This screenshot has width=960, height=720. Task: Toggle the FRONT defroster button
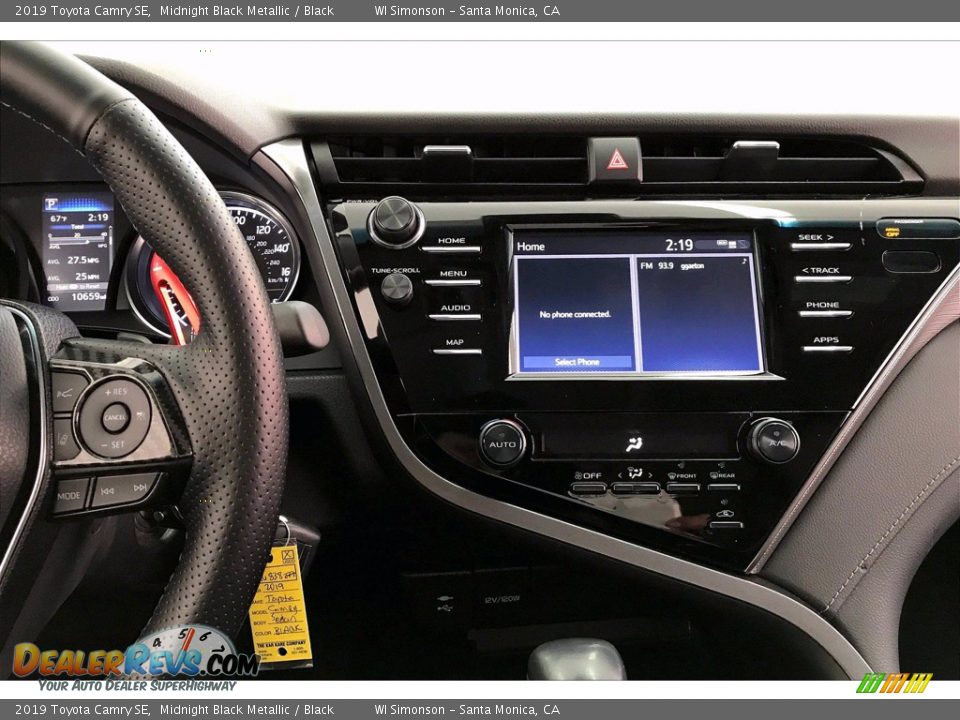tap(683, 481)
